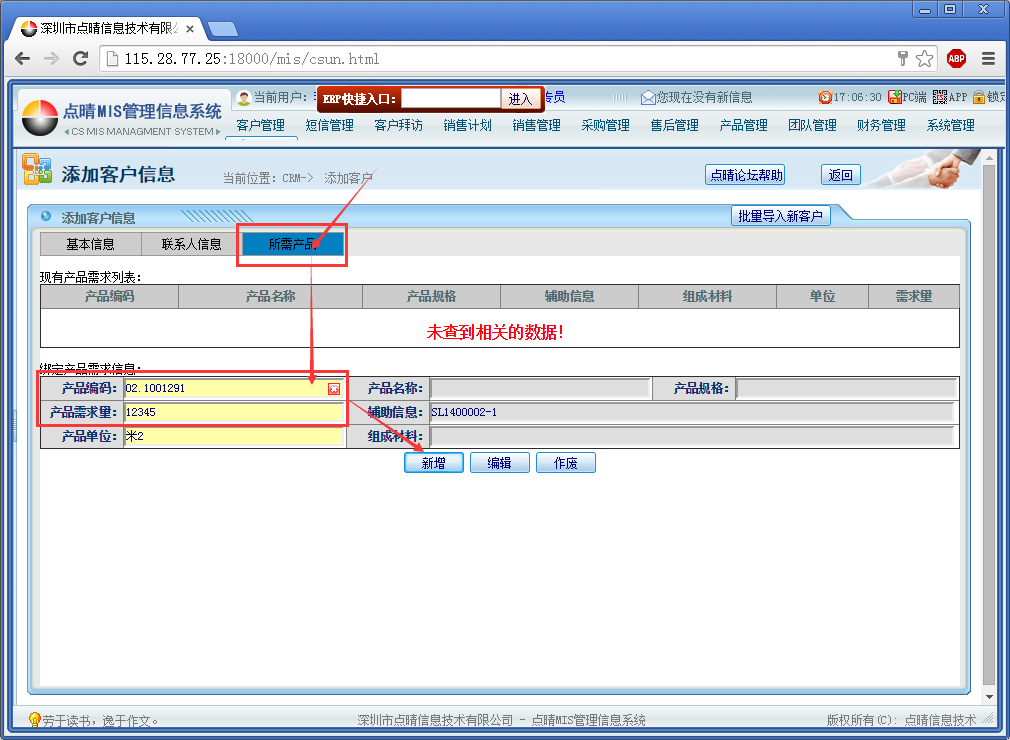
Task: Open the 销售管理 menu
Action: 537,126
